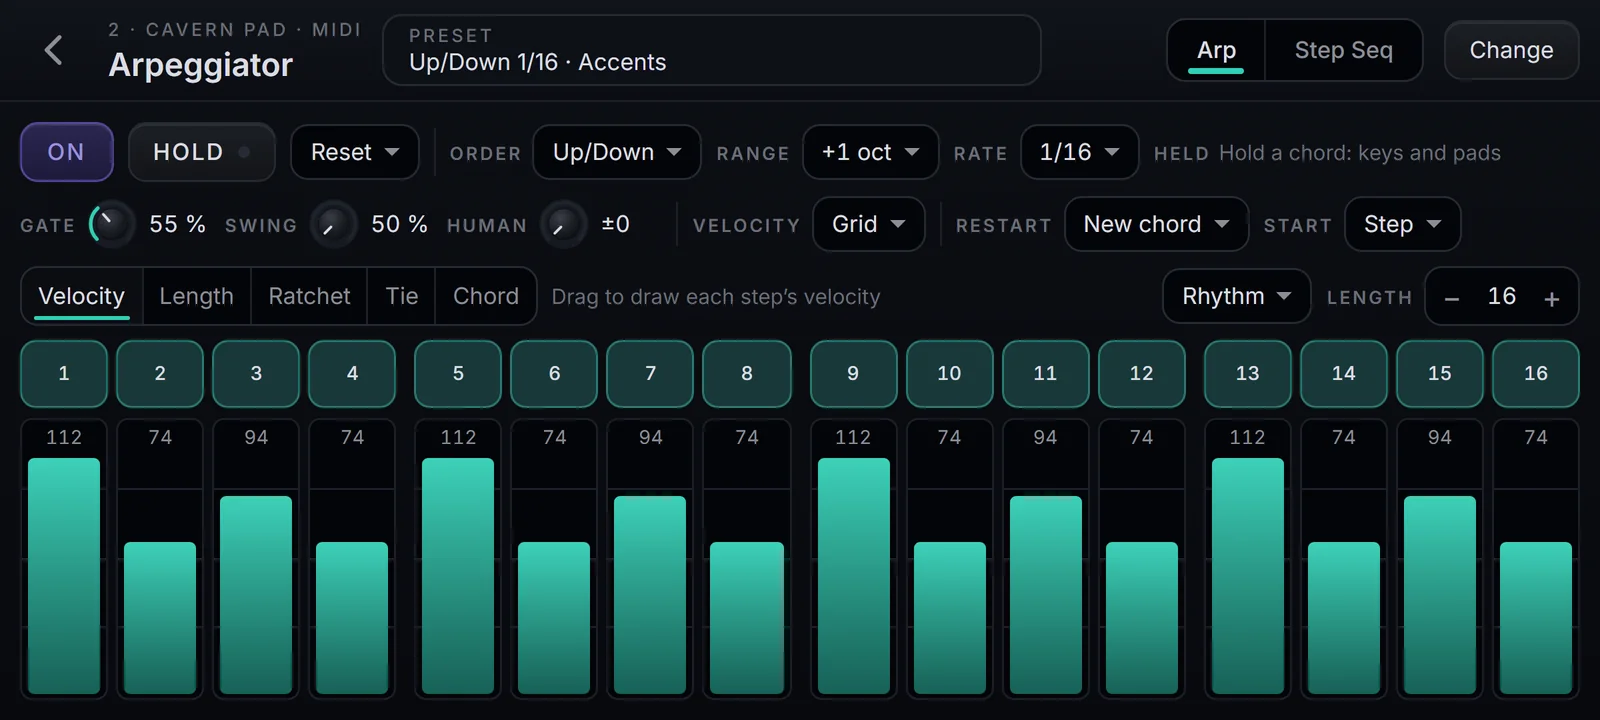Click the Human knob

coord(563,224)
